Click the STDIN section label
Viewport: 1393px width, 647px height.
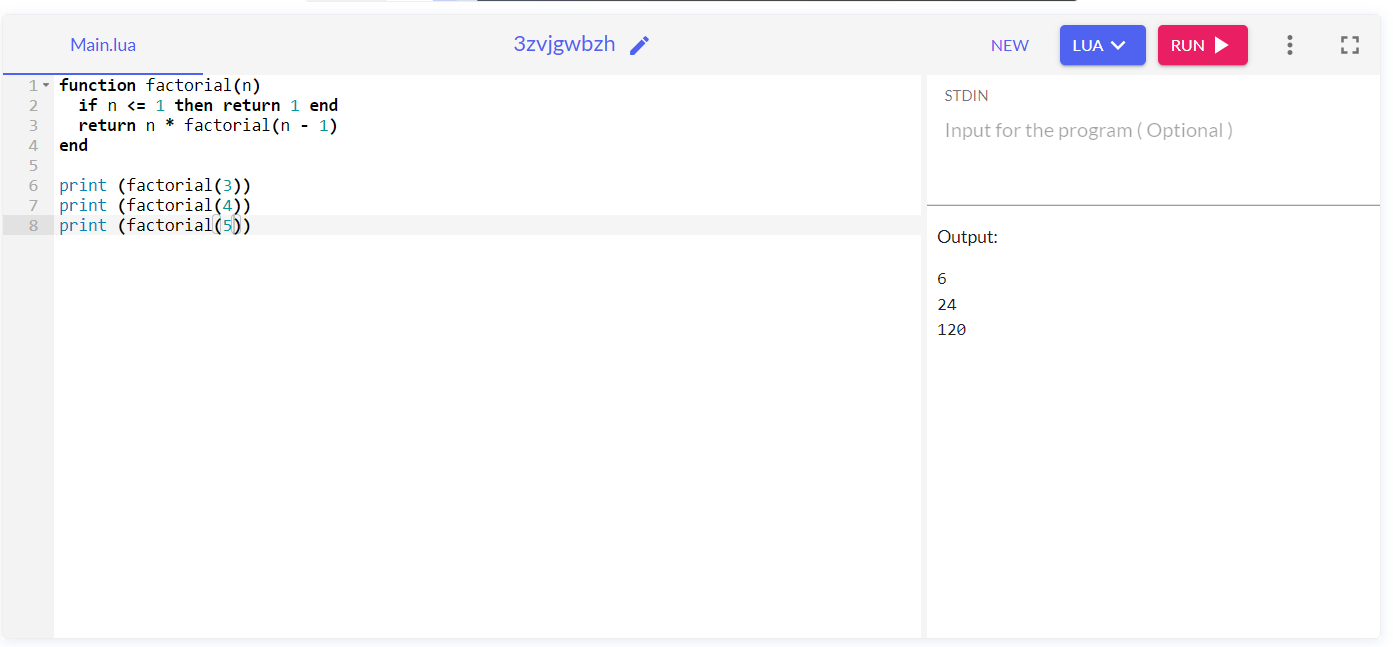[966, 95]
